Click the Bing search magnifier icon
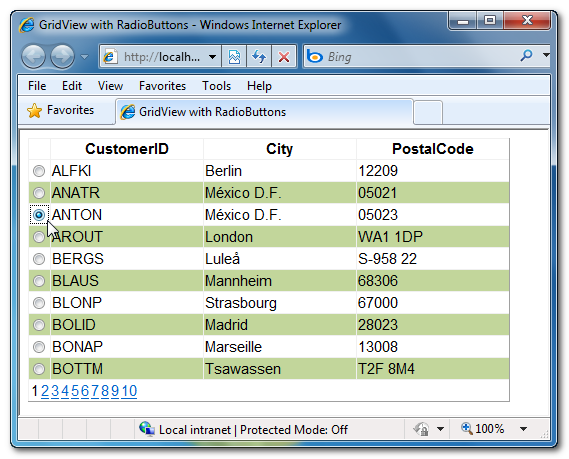 click(526, 56)
